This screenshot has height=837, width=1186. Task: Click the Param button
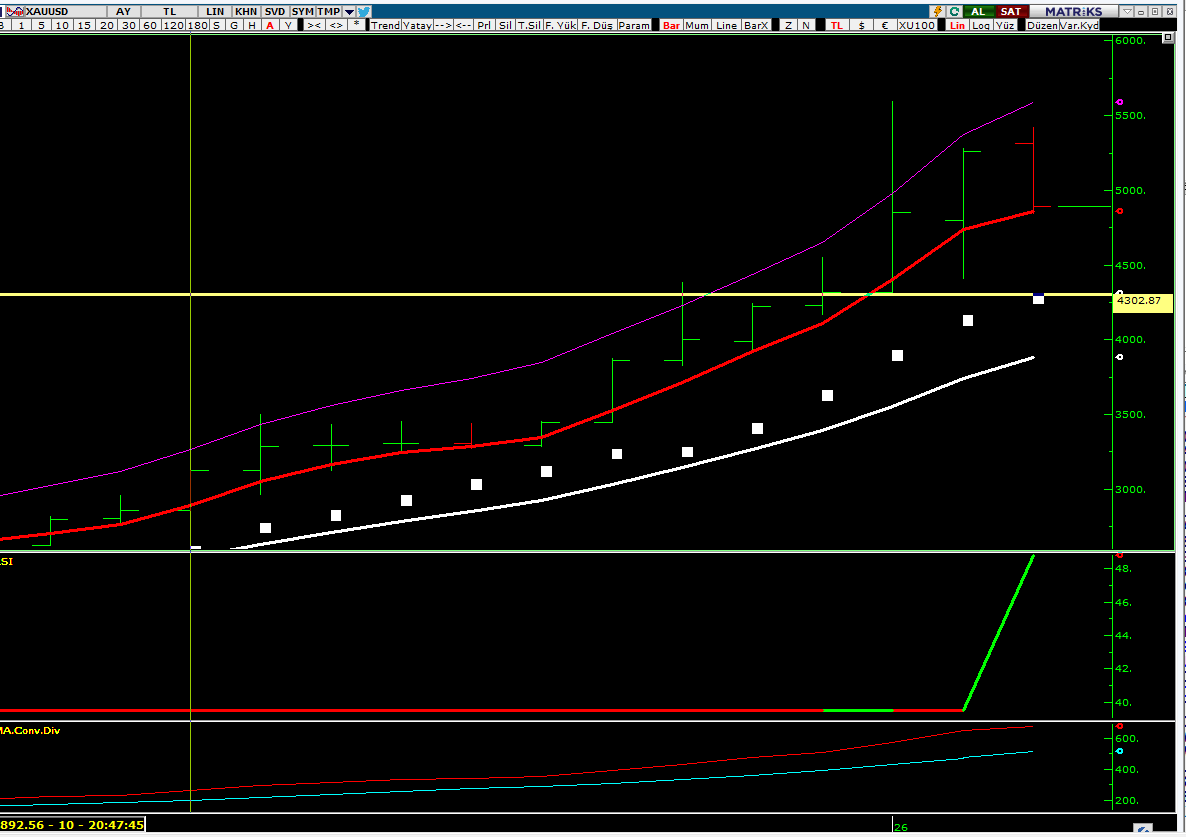(x=634, y=25)
